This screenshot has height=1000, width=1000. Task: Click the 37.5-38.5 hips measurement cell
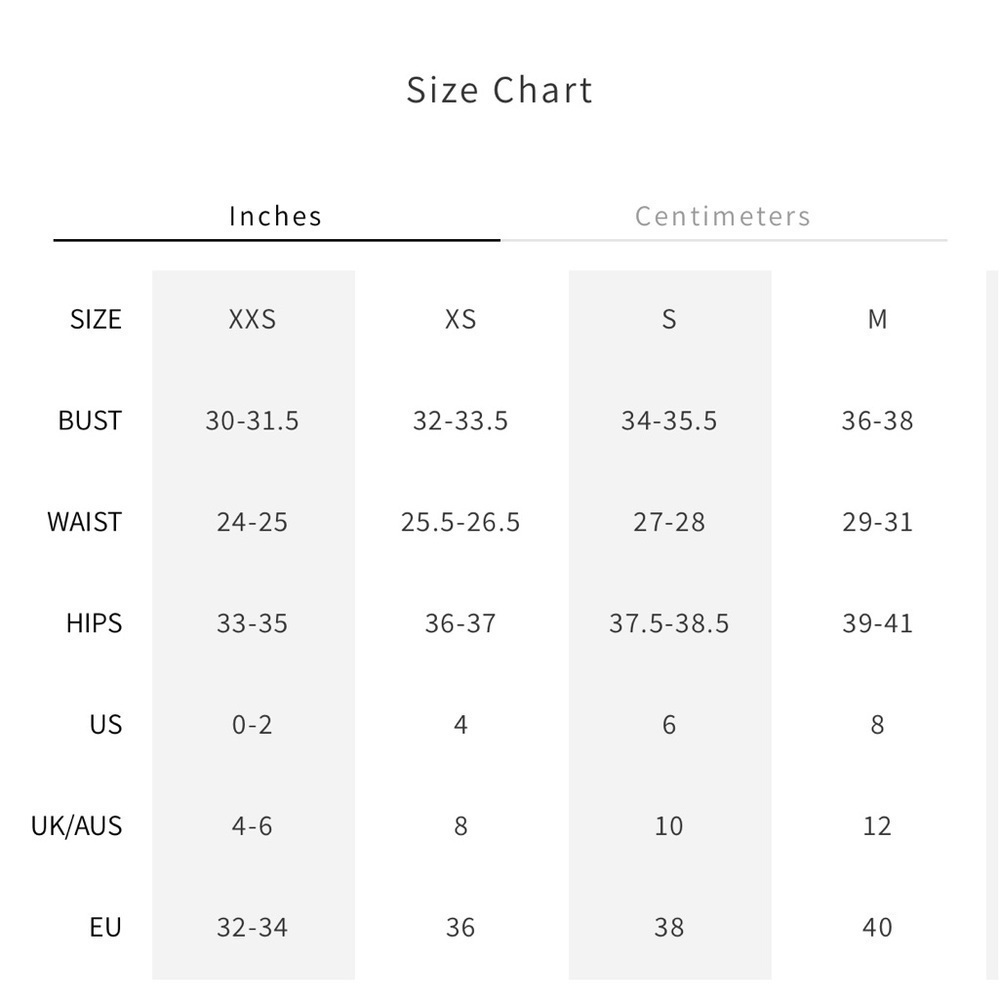[669, 623]
